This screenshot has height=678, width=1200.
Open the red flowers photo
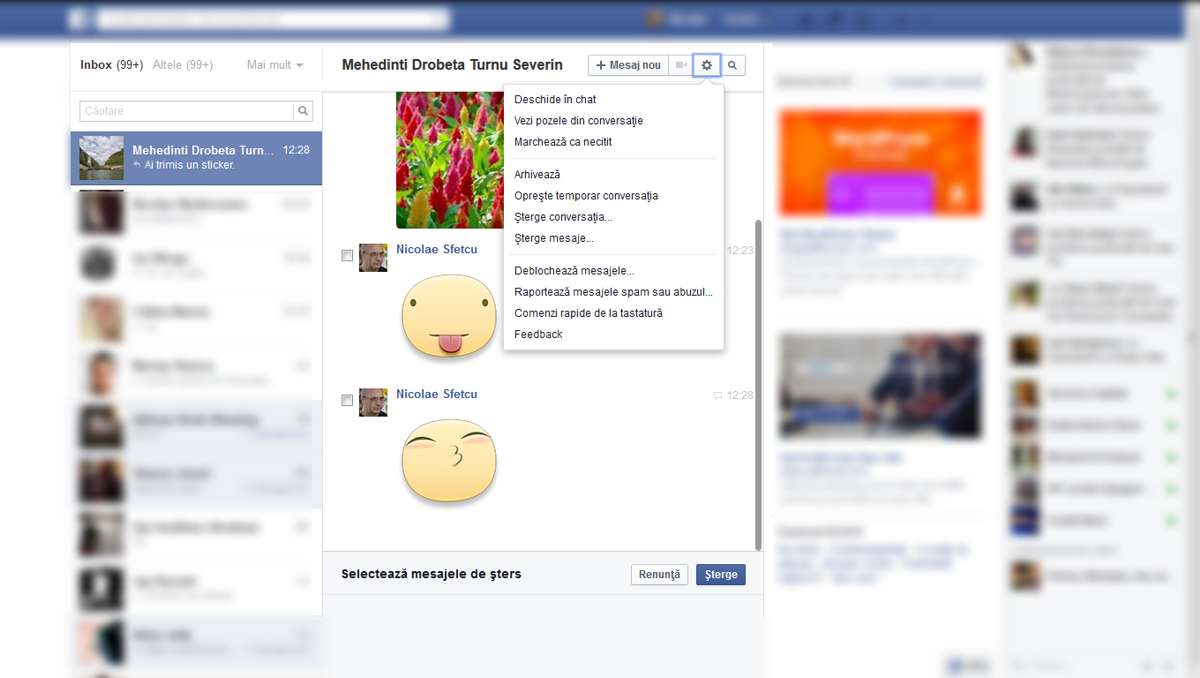click(450, 160)
